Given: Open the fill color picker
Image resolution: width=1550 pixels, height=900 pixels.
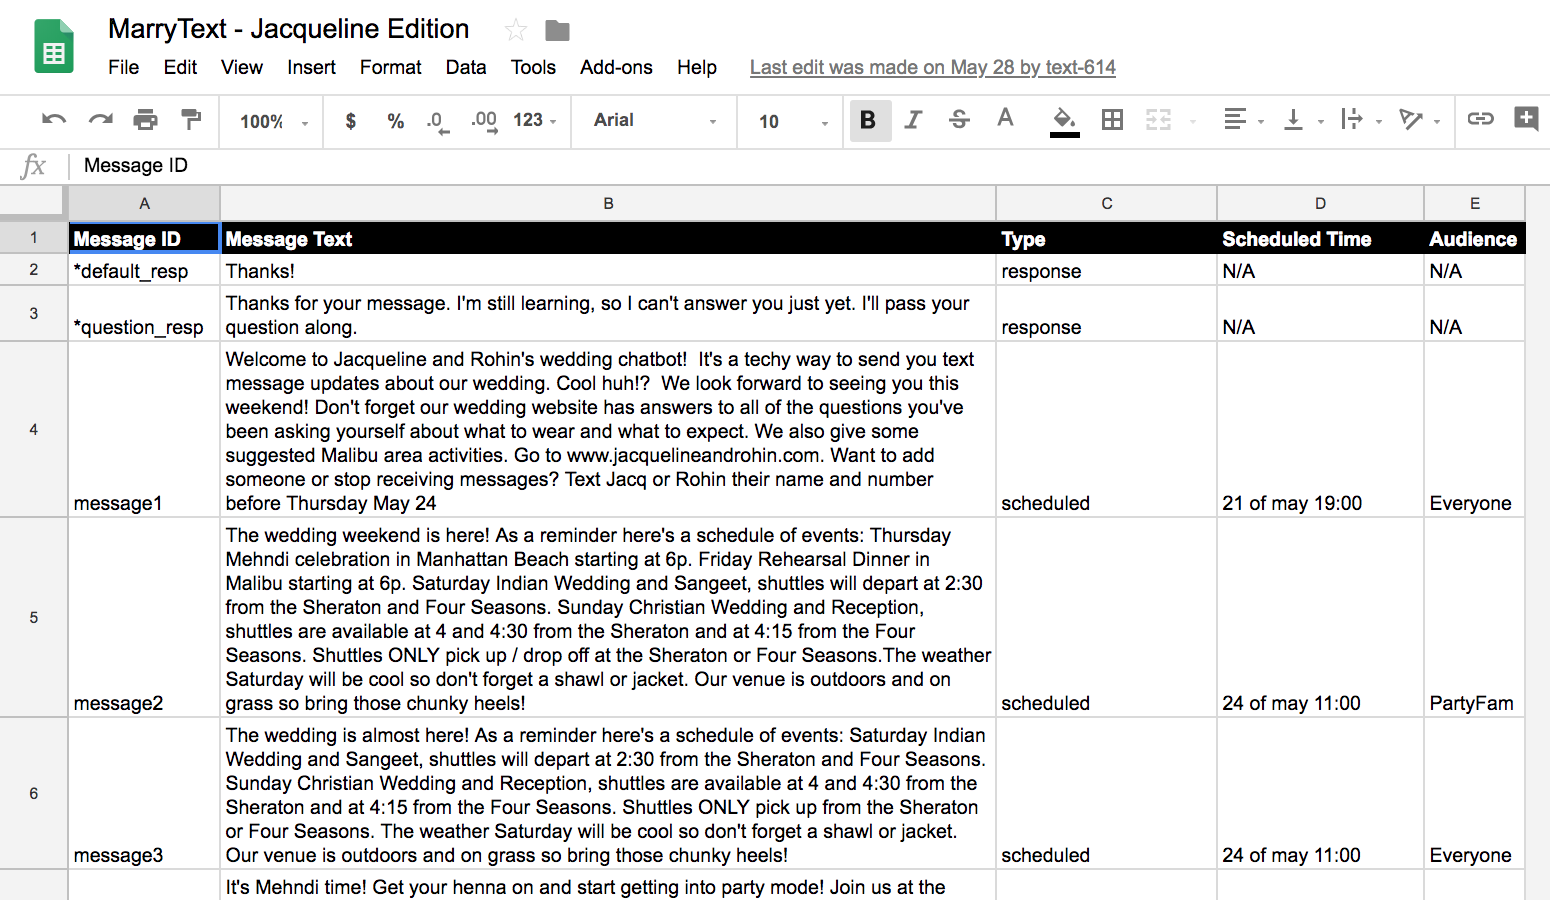Looking at the screenshot, I should pyautogui.click(x=1063, y=120).
